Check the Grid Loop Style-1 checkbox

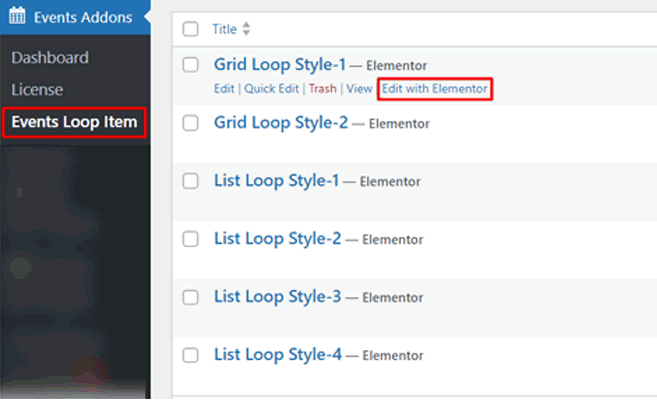click(191, 65)
